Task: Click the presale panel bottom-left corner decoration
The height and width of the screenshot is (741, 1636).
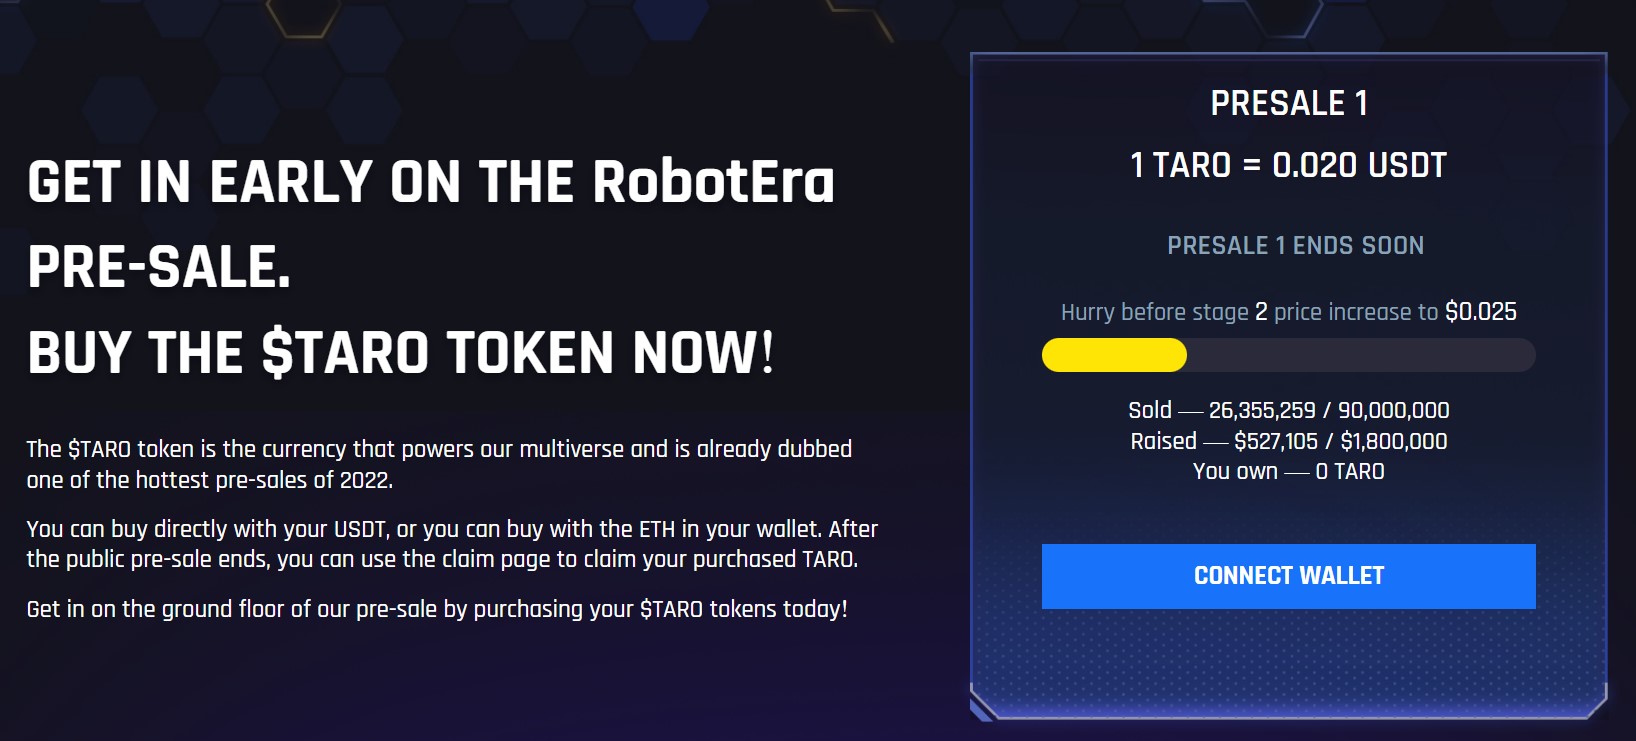Action: (984, 703)
